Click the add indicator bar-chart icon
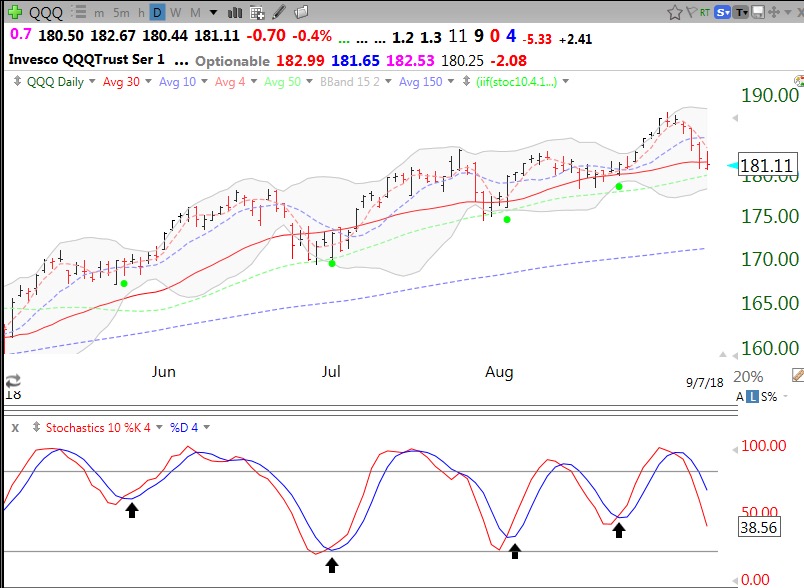 coord(234,12)
